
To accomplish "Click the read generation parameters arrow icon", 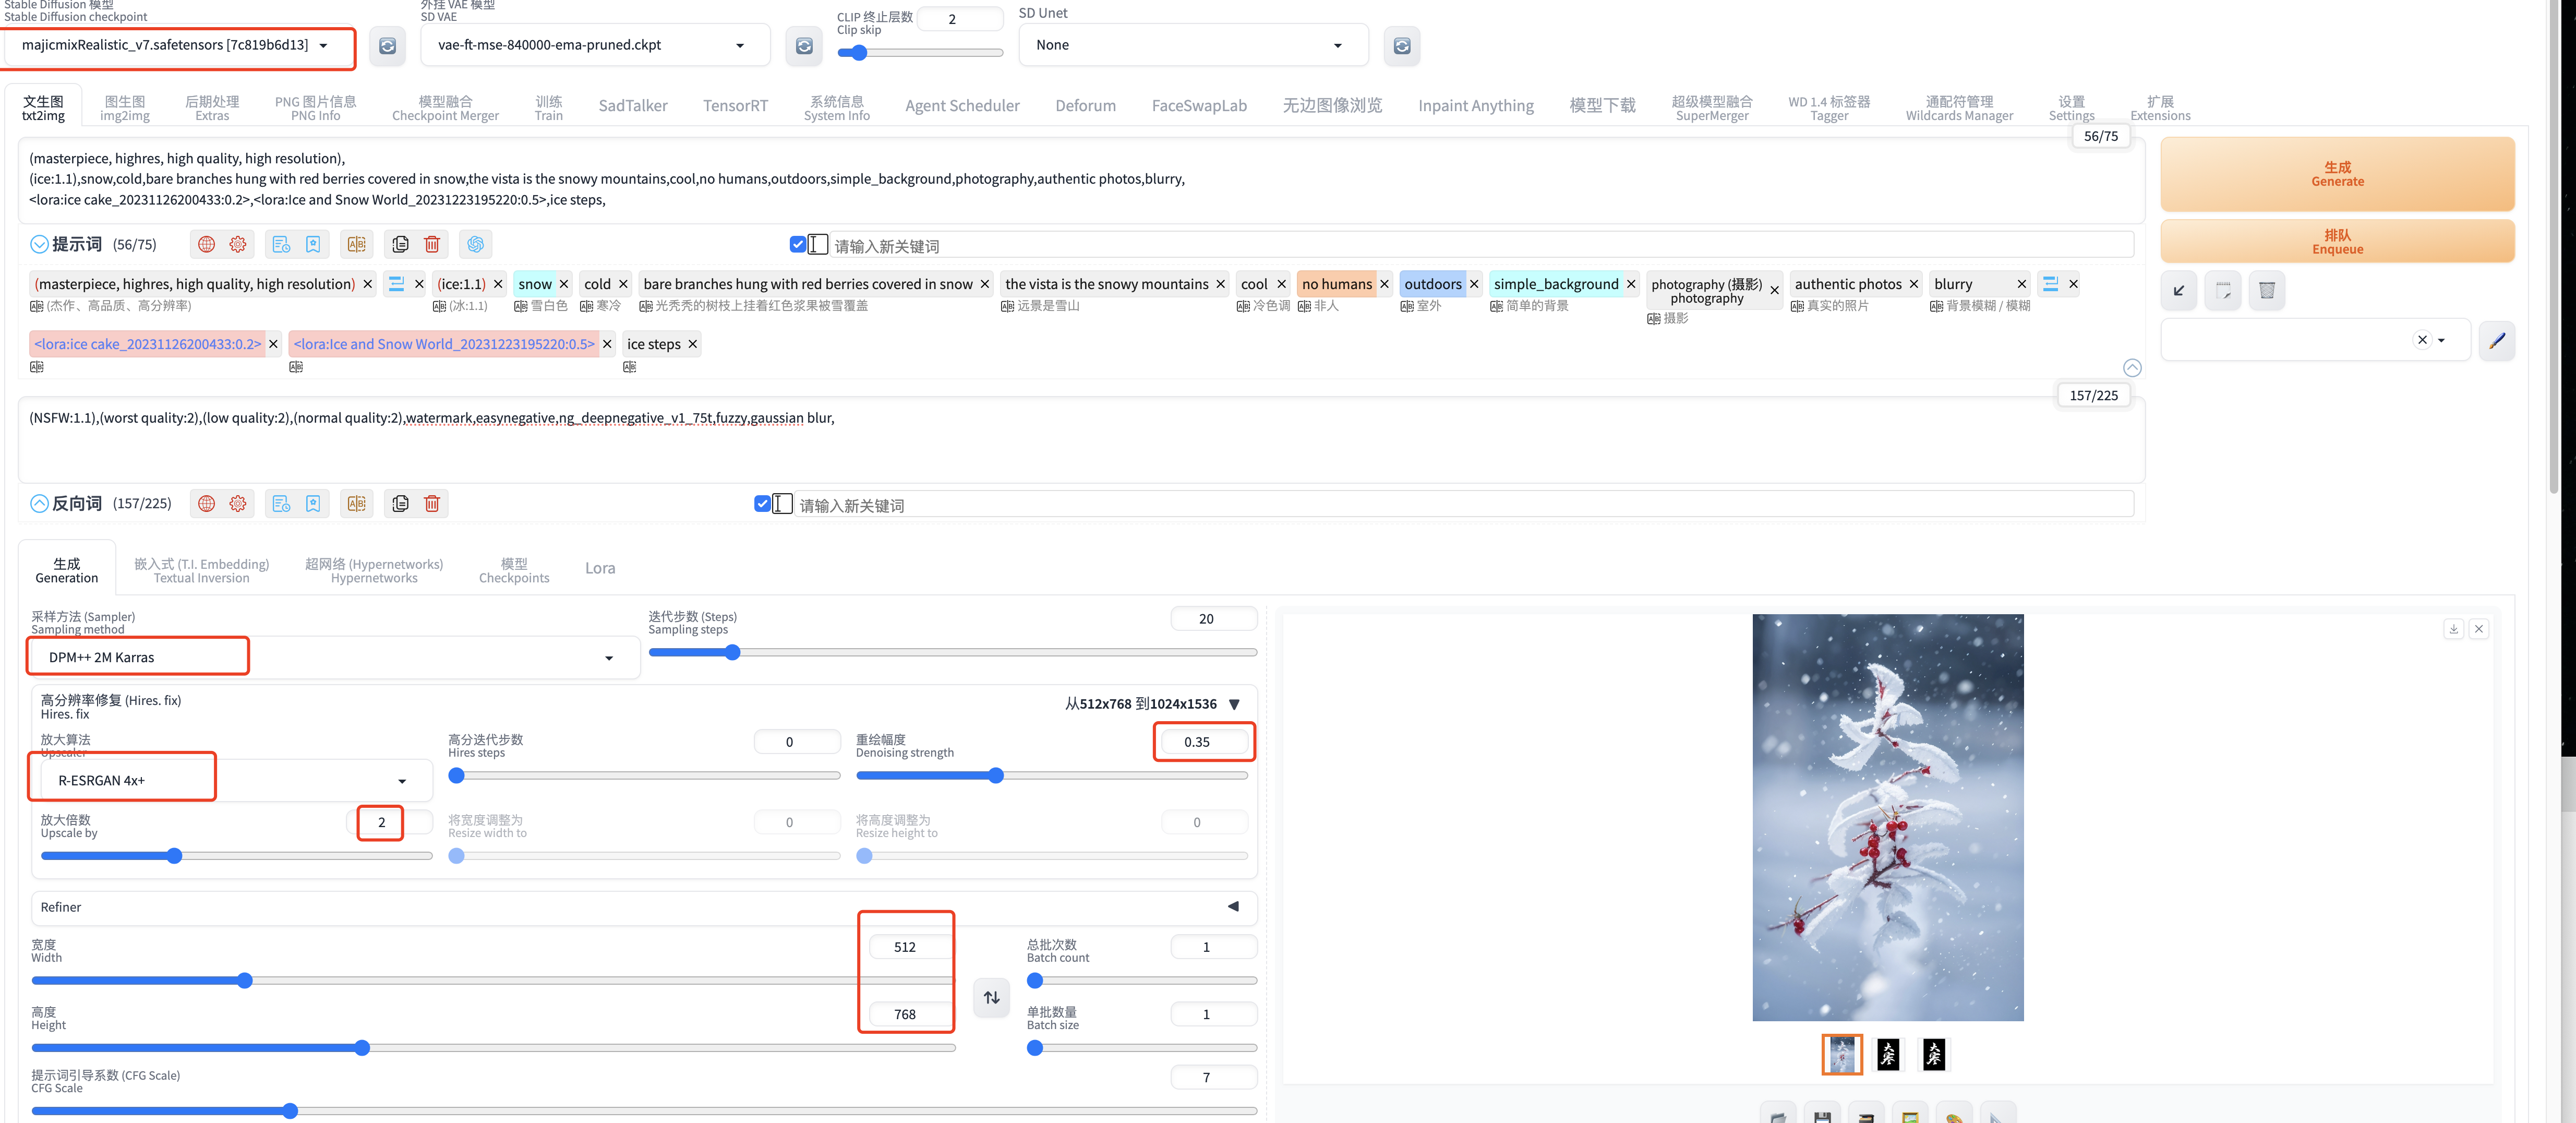I will coord(2179,291).
